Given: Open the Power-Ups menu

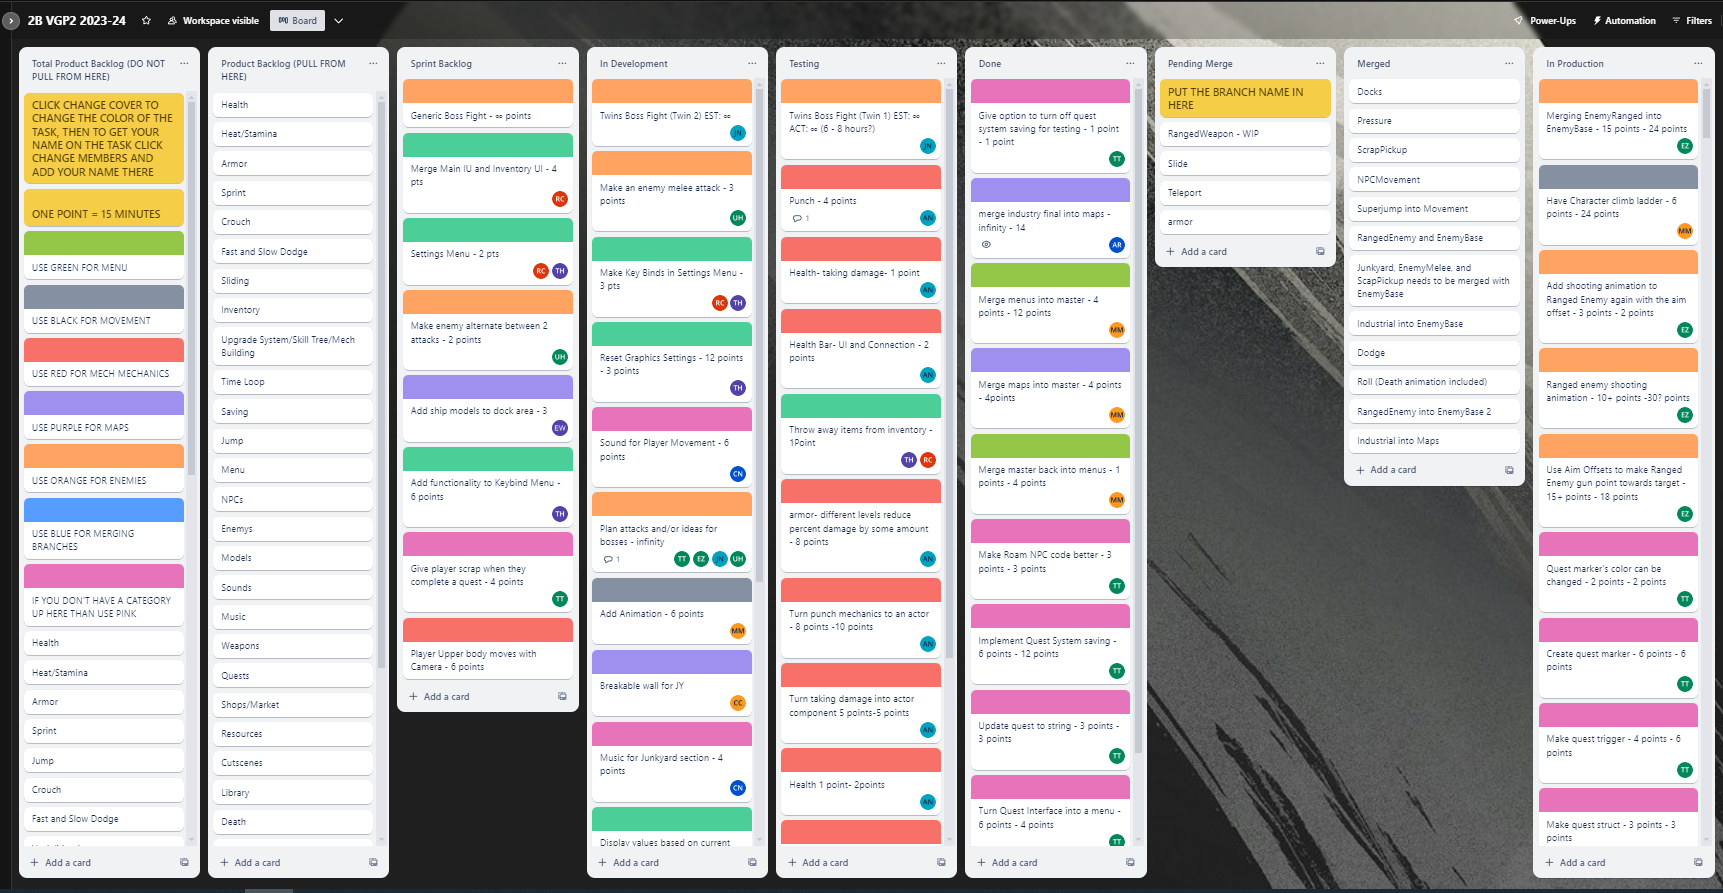Looking at the screenshot, I should [1545, 20].
